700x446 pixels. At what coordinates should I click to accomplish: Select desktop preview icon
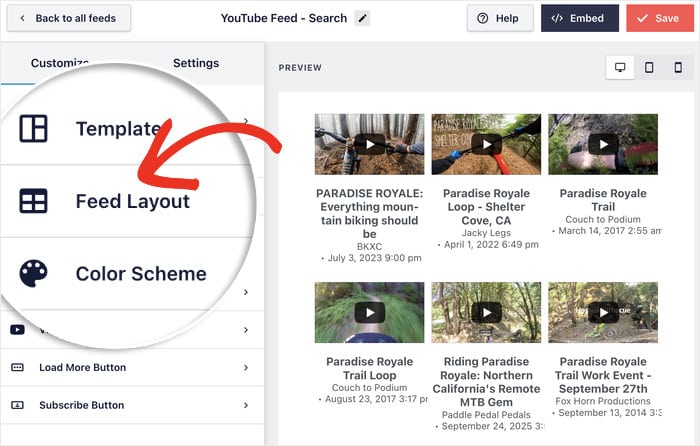[x=620, y=68]
